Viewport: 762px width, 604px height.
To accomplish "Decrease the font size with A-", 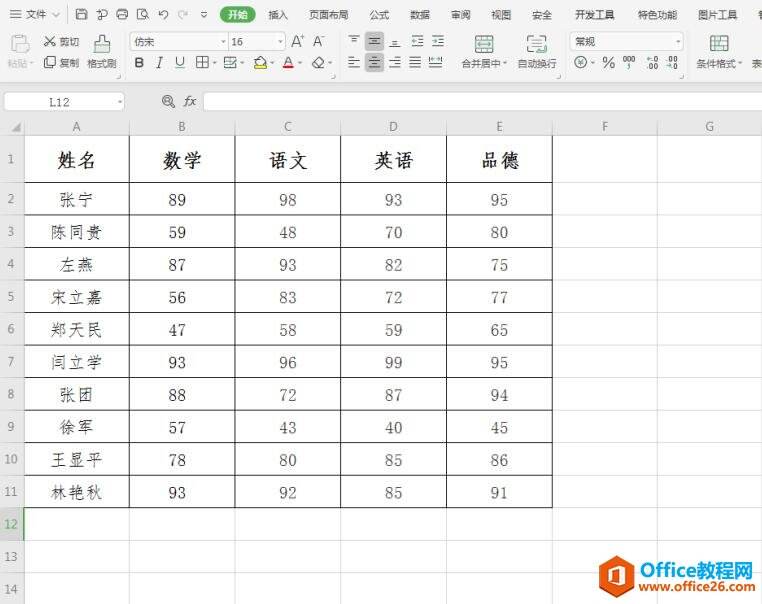I will [x=318, y=41].
